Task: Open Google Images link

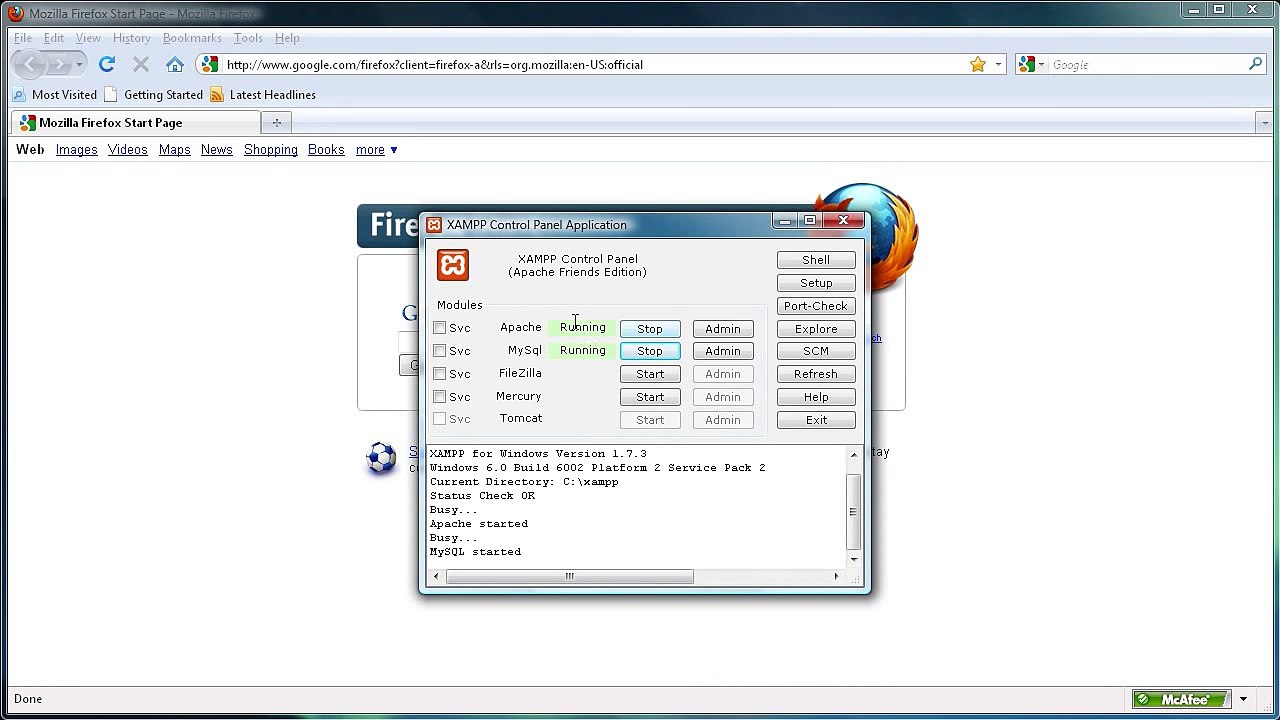Action: pyautogui.click(x=77, y=150)
